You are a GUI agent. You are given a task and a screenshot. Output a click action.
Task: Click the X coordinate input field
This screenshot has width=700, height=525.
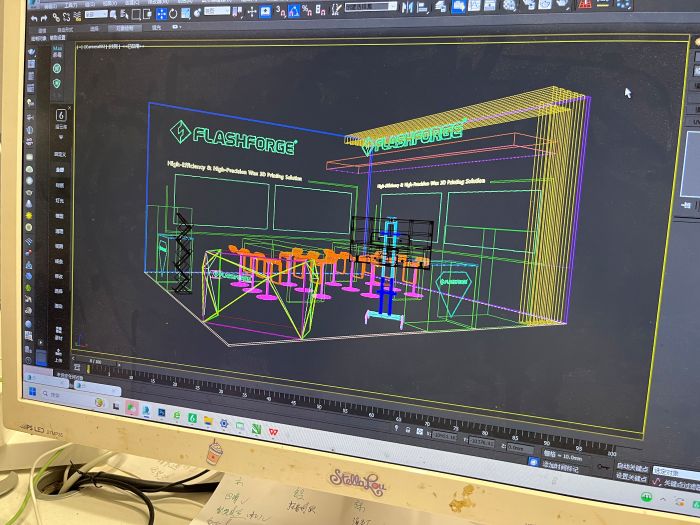(444, 436)
